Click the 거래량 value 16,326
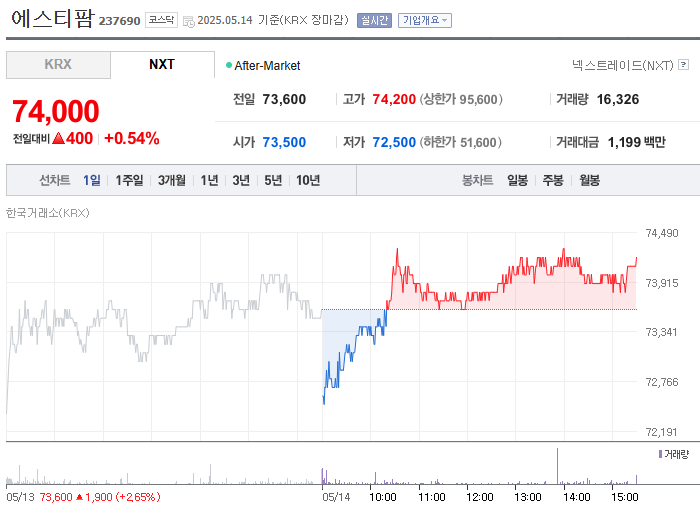The width and height of the screenshot is (700, 511). pyautogui.click(x=618, y=99)
